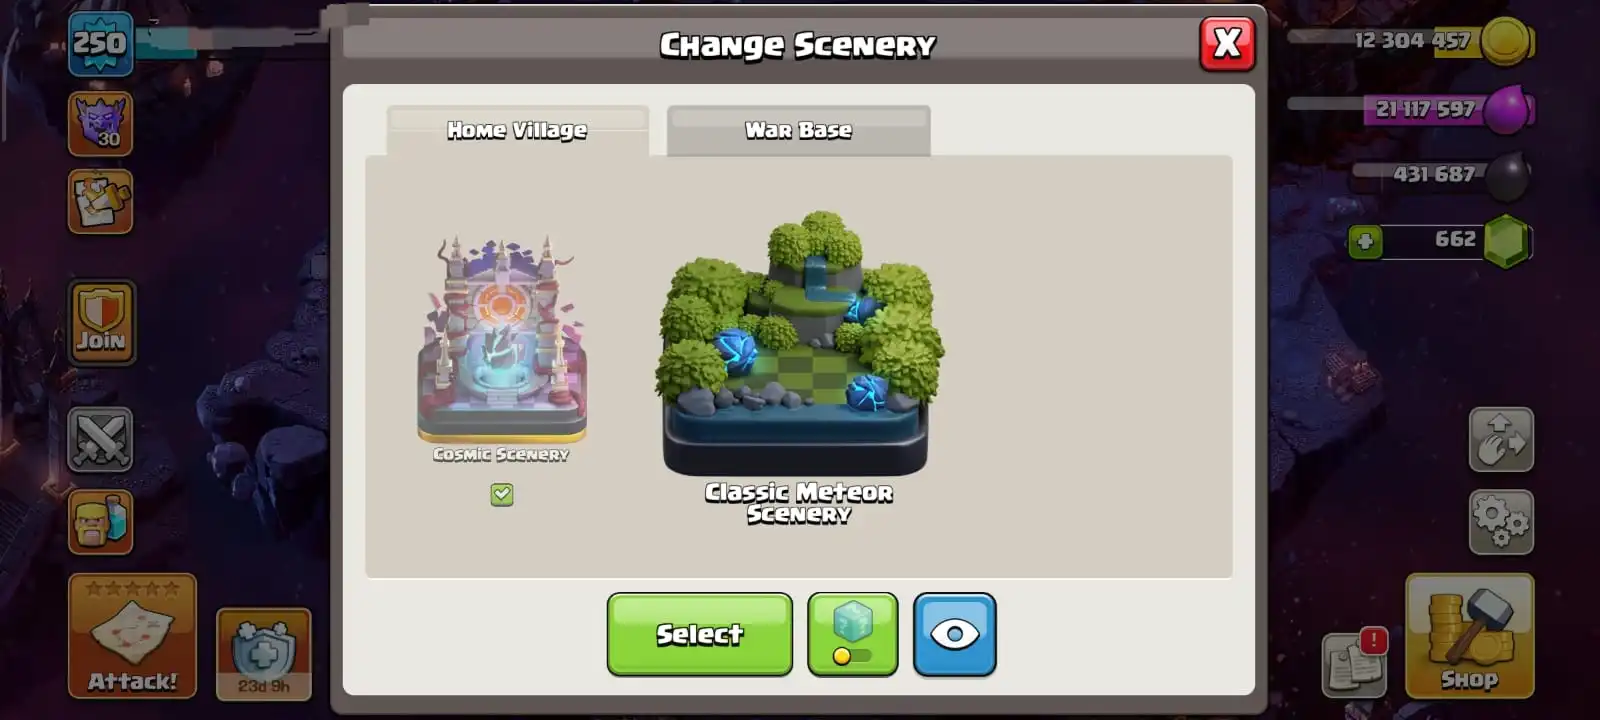1600x720 pixels.
Task: Click the green checkmark under Cosmic Scenery
Action: pyautogui.click(x=502, y=494)
